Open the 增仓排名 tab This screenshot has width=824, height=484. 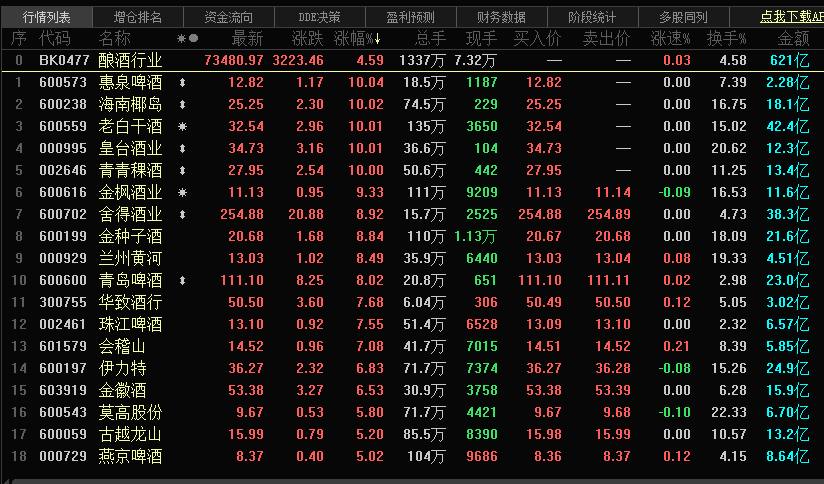(x=138, y=17)
